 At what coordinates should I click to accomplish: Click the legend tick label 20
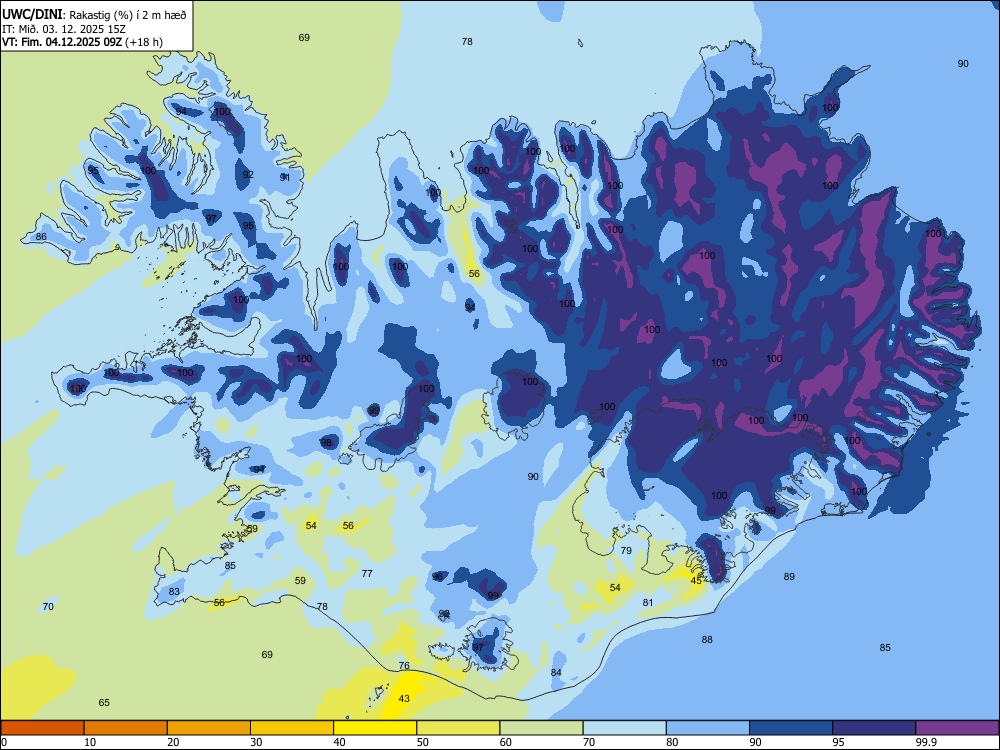click(x=173, y=742)
